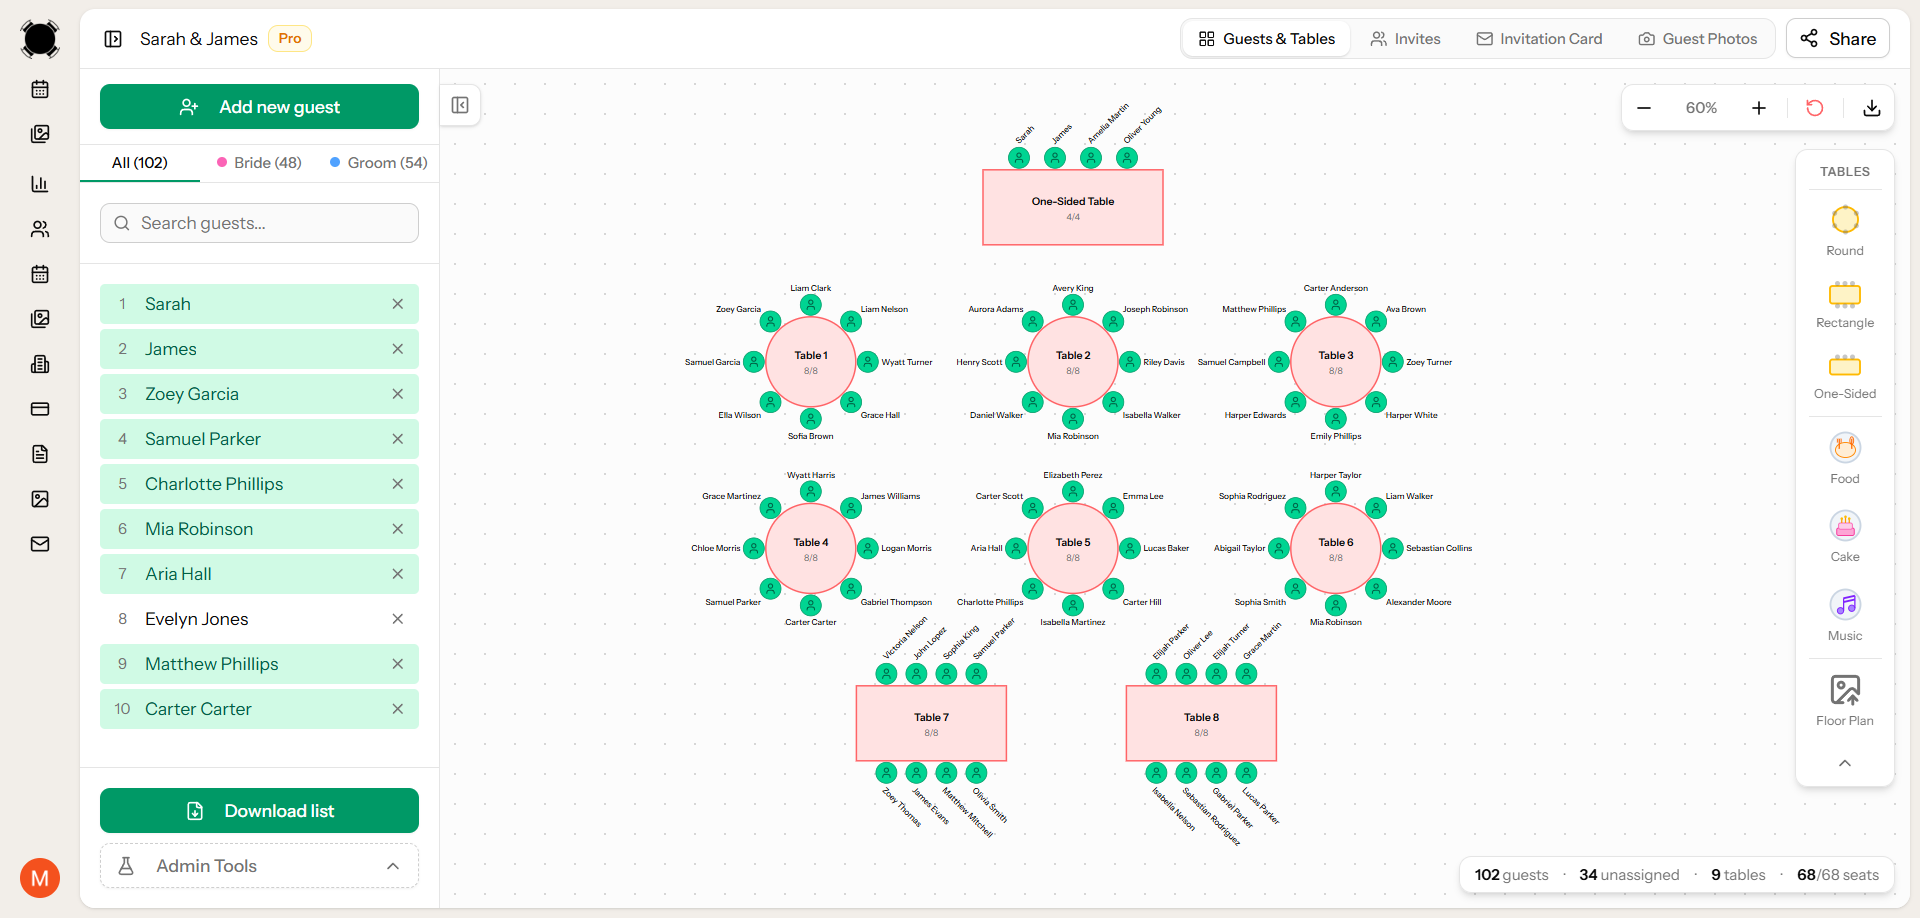The width and height of the screenshot is (1920, 918).
Task: Collapse the guest list side panel
Action: (460, 104)
